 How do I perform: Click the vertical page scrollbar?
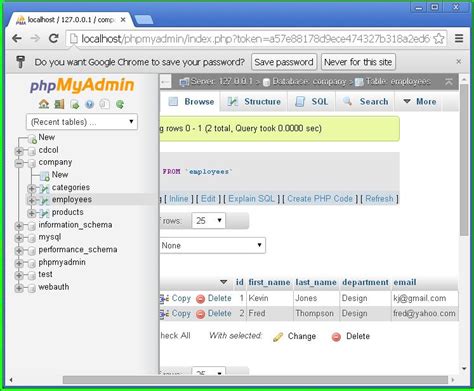464,160
